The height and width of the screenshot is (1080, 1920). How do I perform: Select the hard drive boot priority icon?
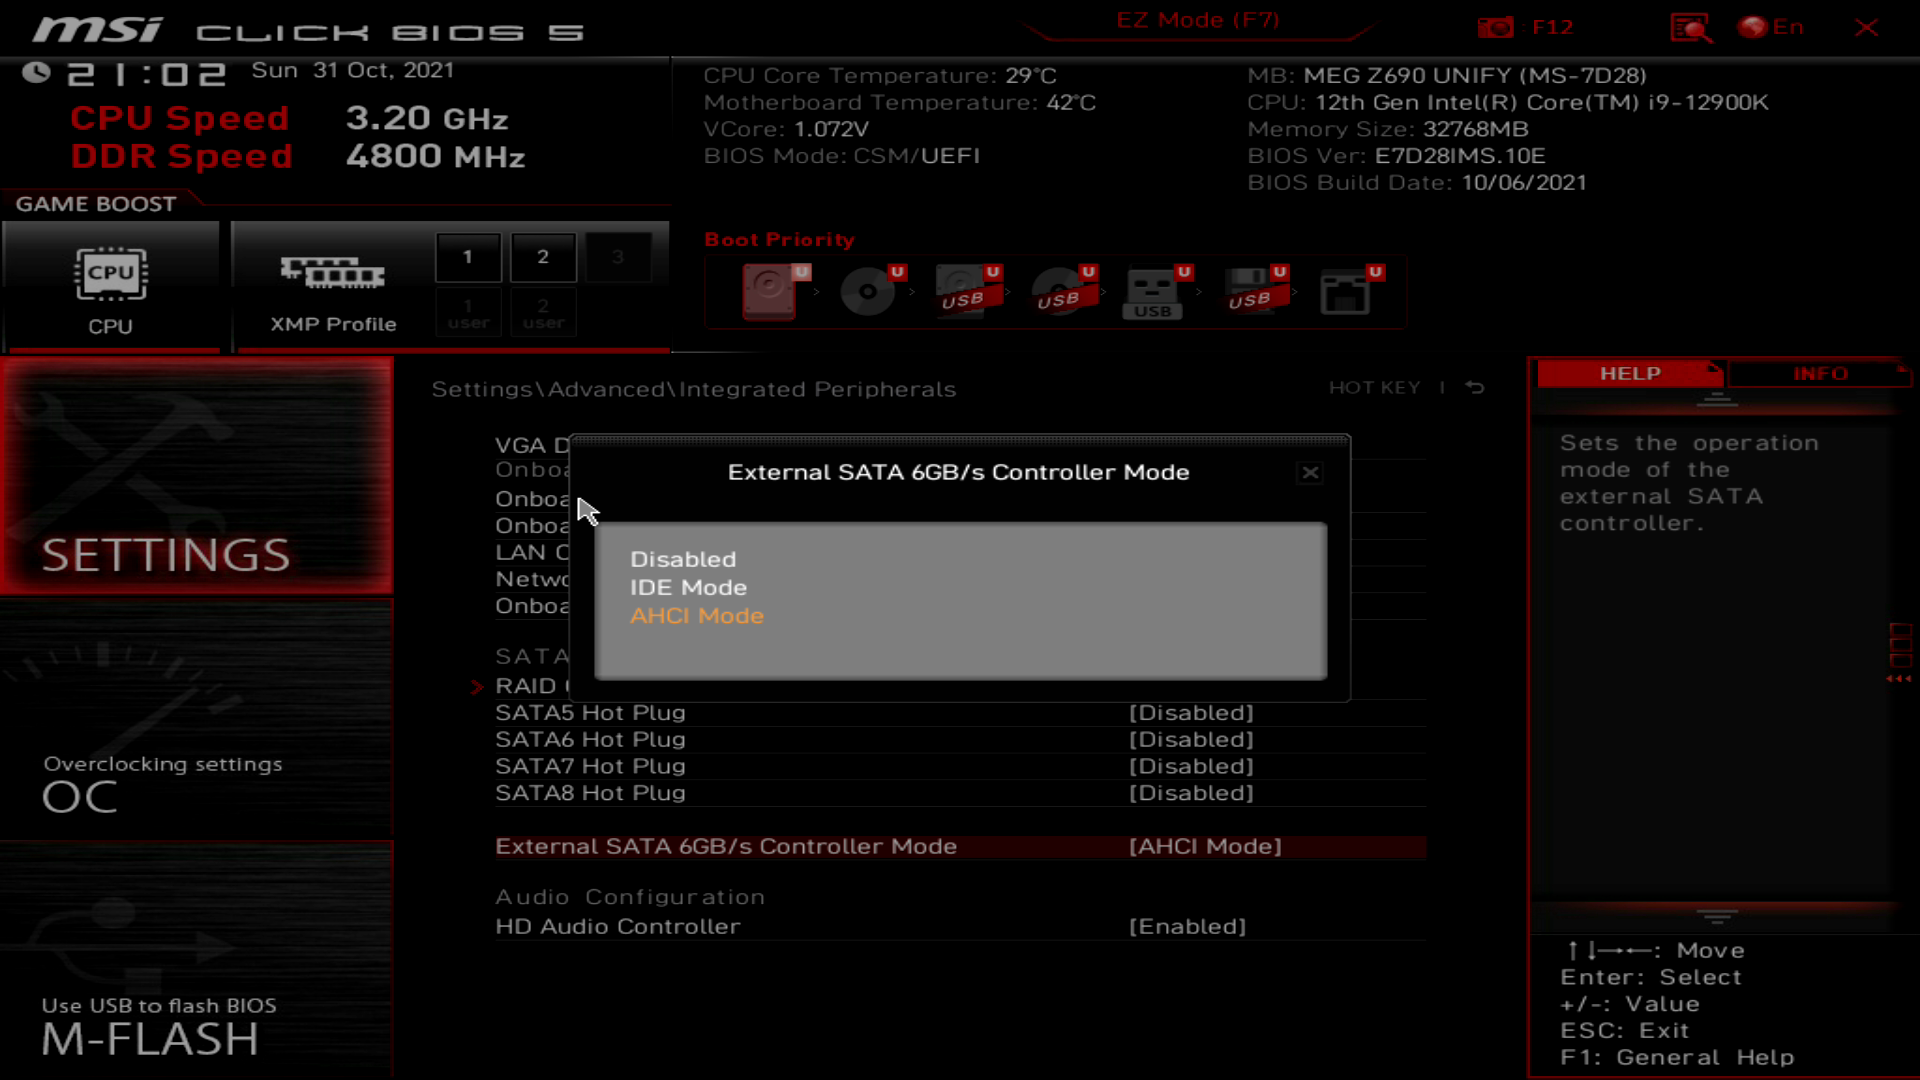point(768,292)
